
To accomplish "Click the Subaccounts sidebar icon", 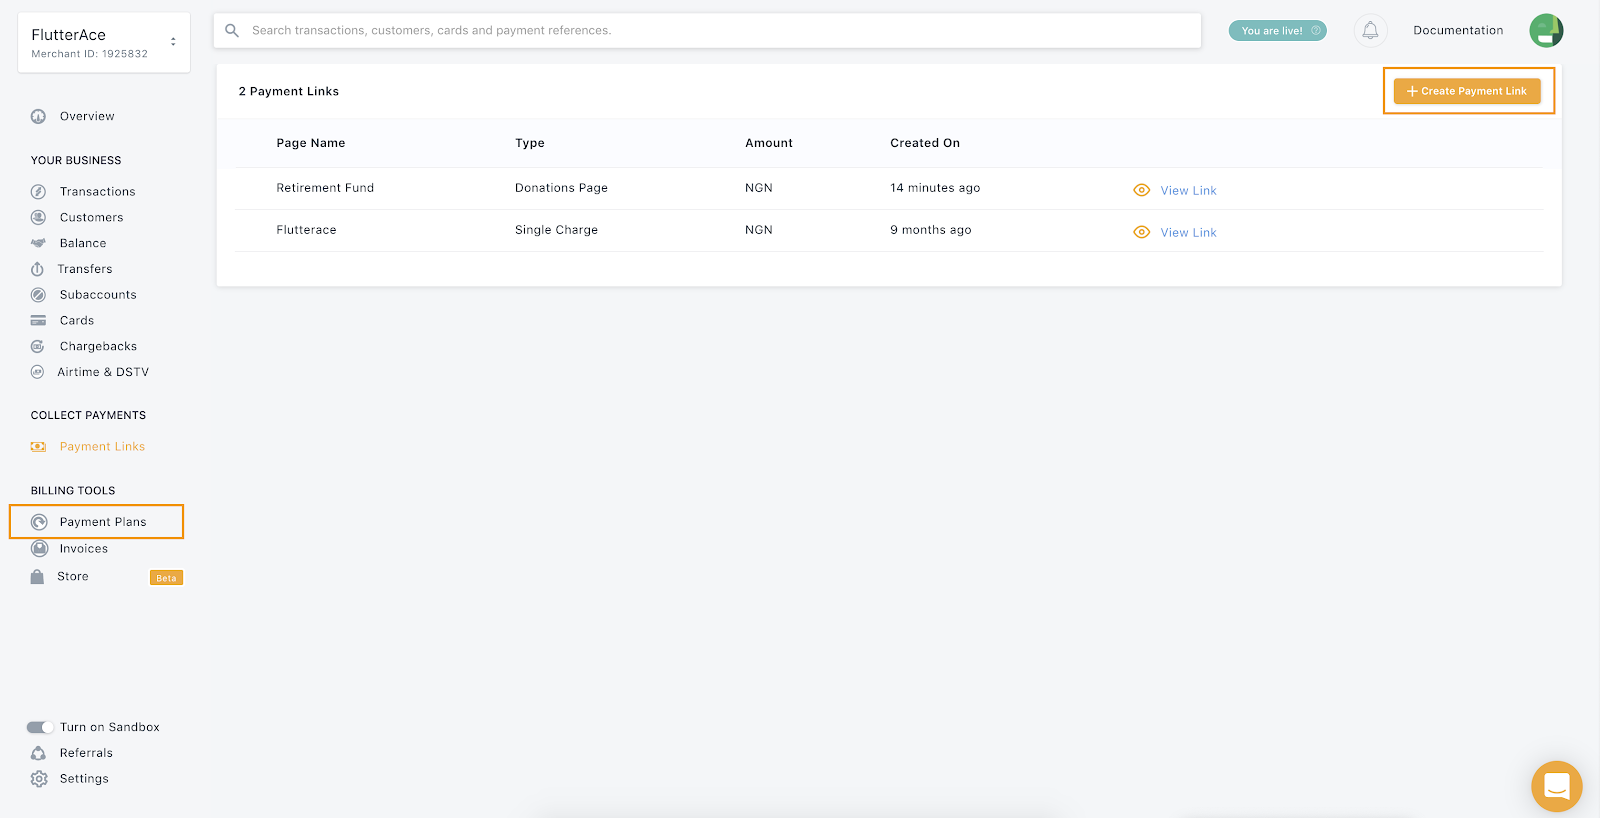I will 38,295.
